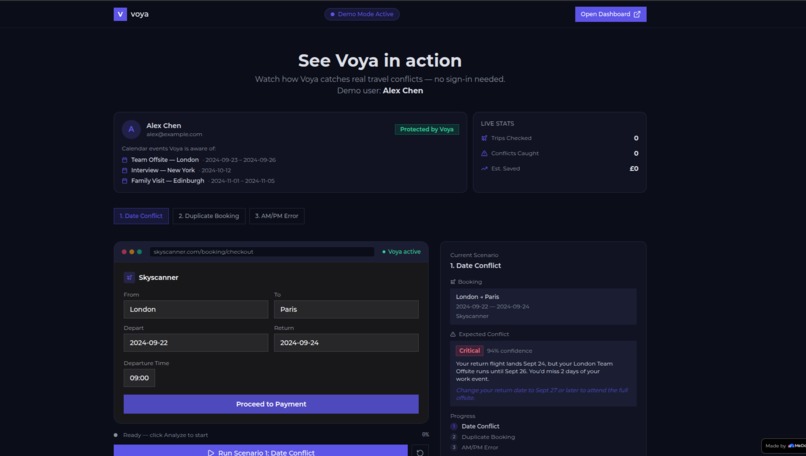Click the Voya active status indicator
806x456 pixels.
[401, 252]
